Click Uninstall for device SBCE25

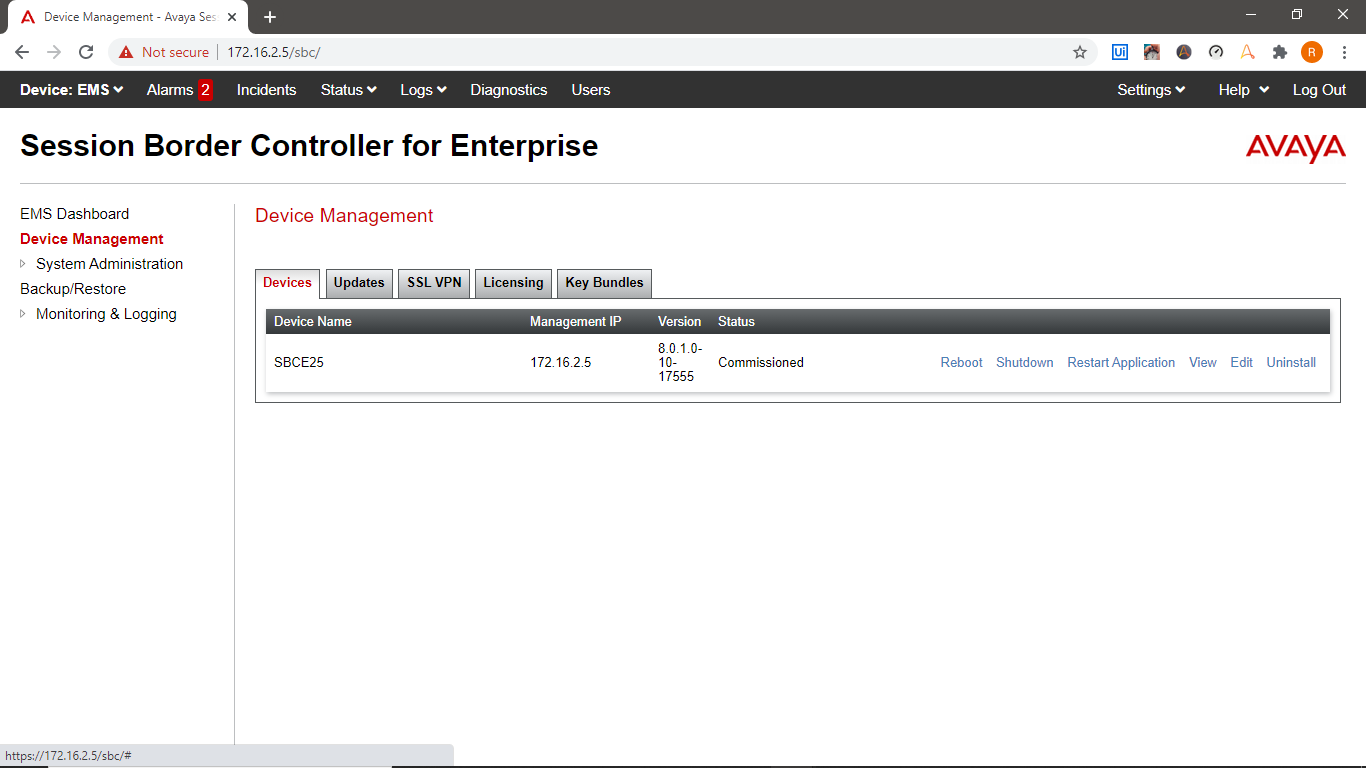(1291, 363)
